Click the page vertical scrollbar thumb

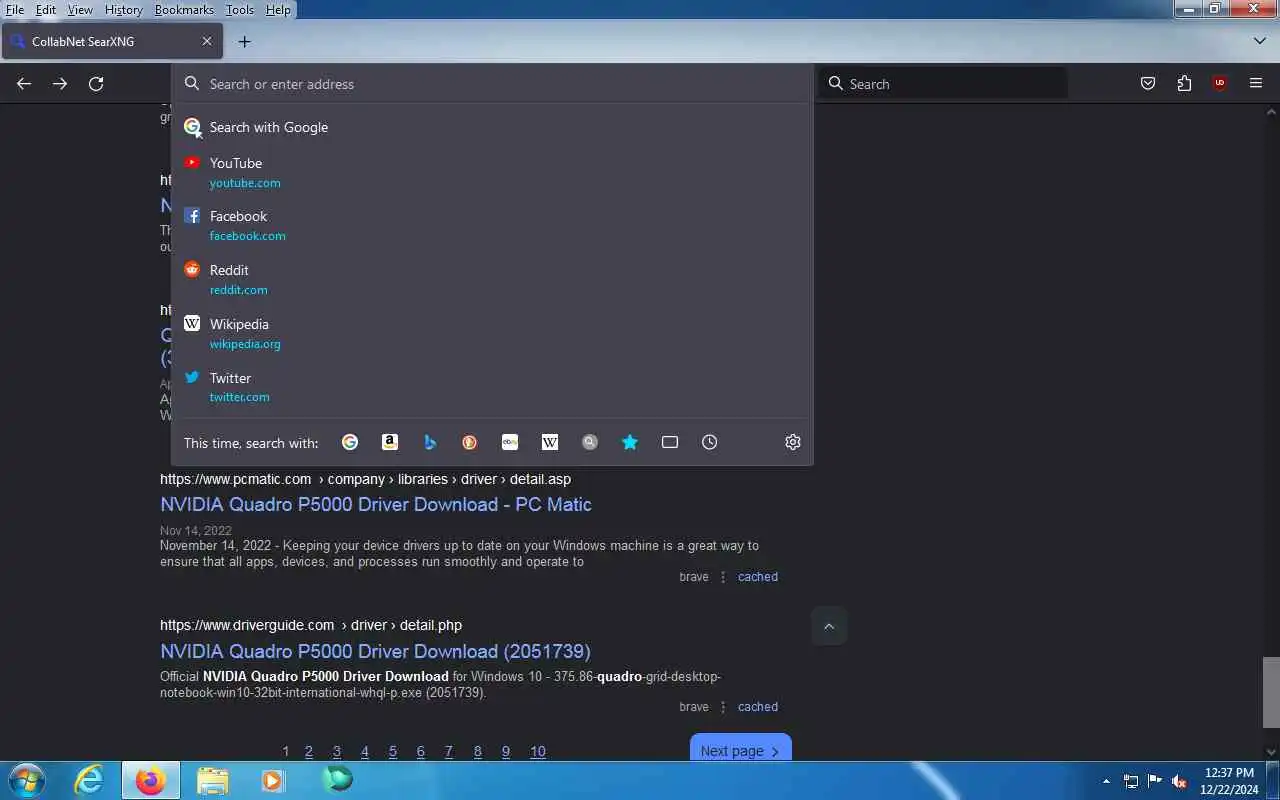(1270, 693)
